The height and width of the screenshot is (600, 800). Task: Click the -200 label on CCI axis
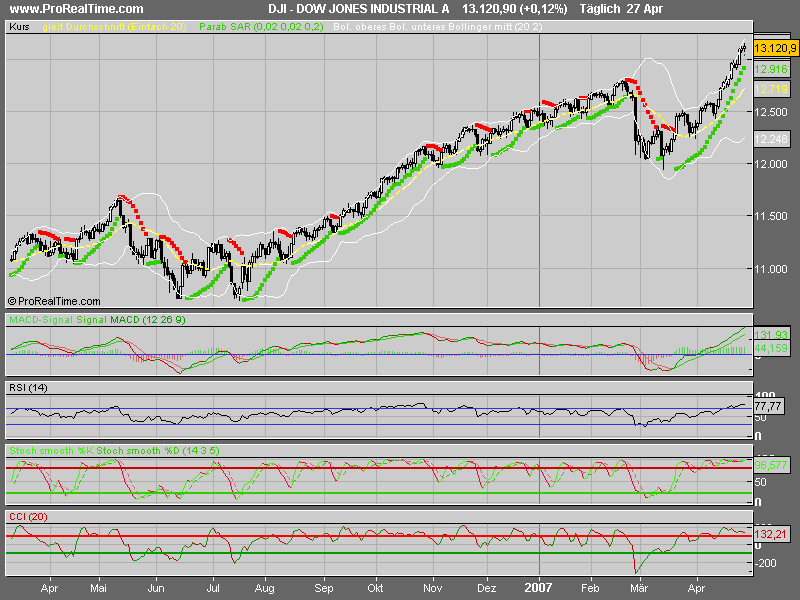pyautogui.click(x=765, y=563)
